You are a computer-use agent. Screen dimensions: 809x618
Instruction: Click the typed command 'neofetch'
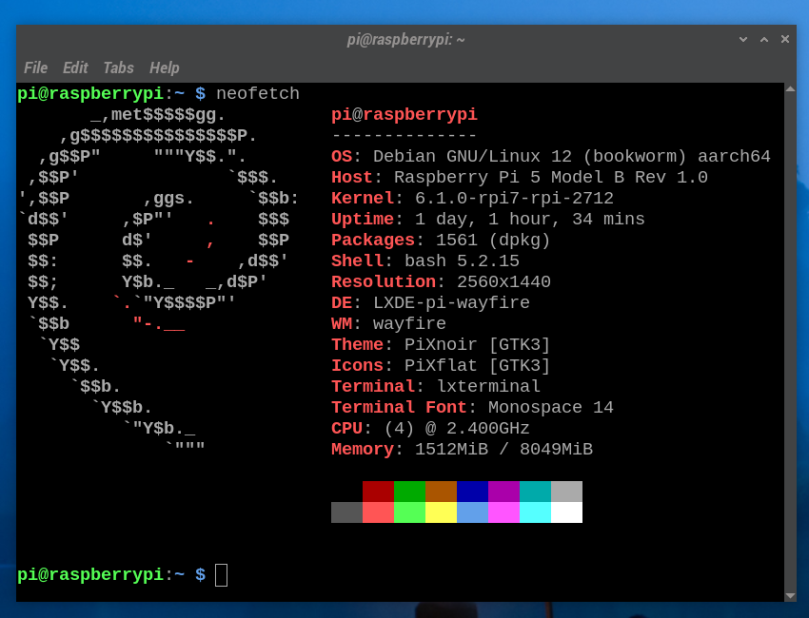tap(257, 93)
